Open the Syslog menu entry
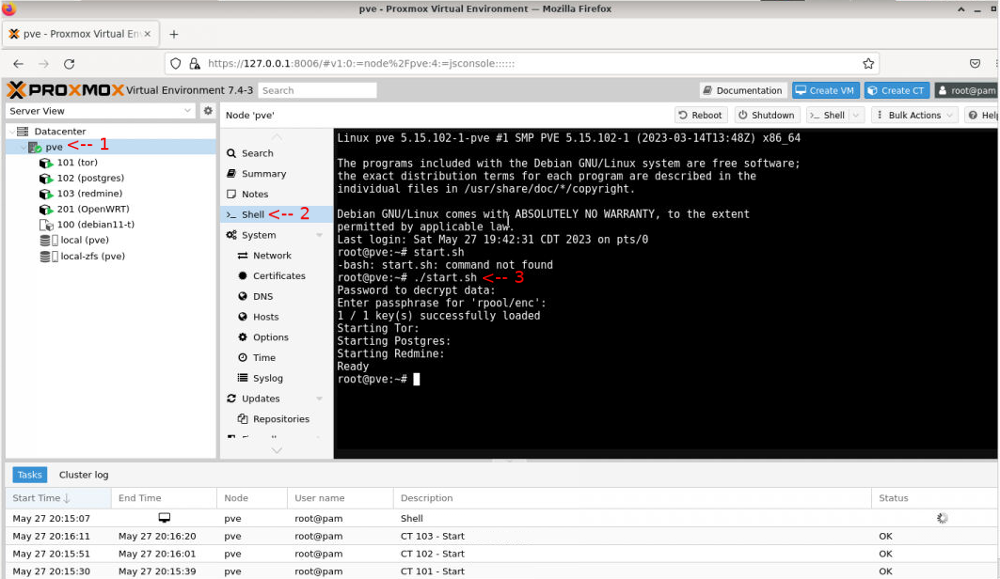 point(267,378)
